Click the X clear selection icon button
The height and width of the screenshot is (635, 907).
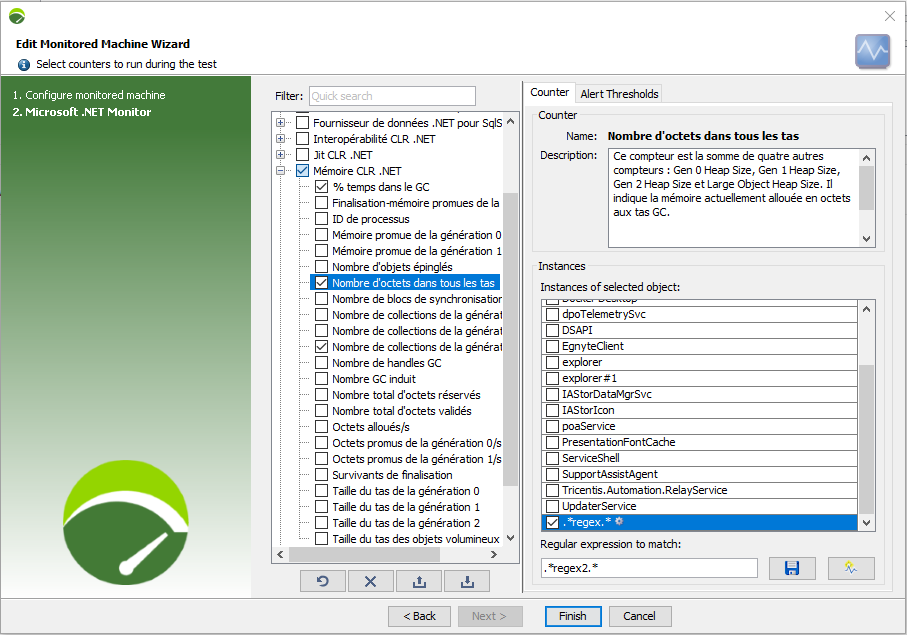pos(371,581)
